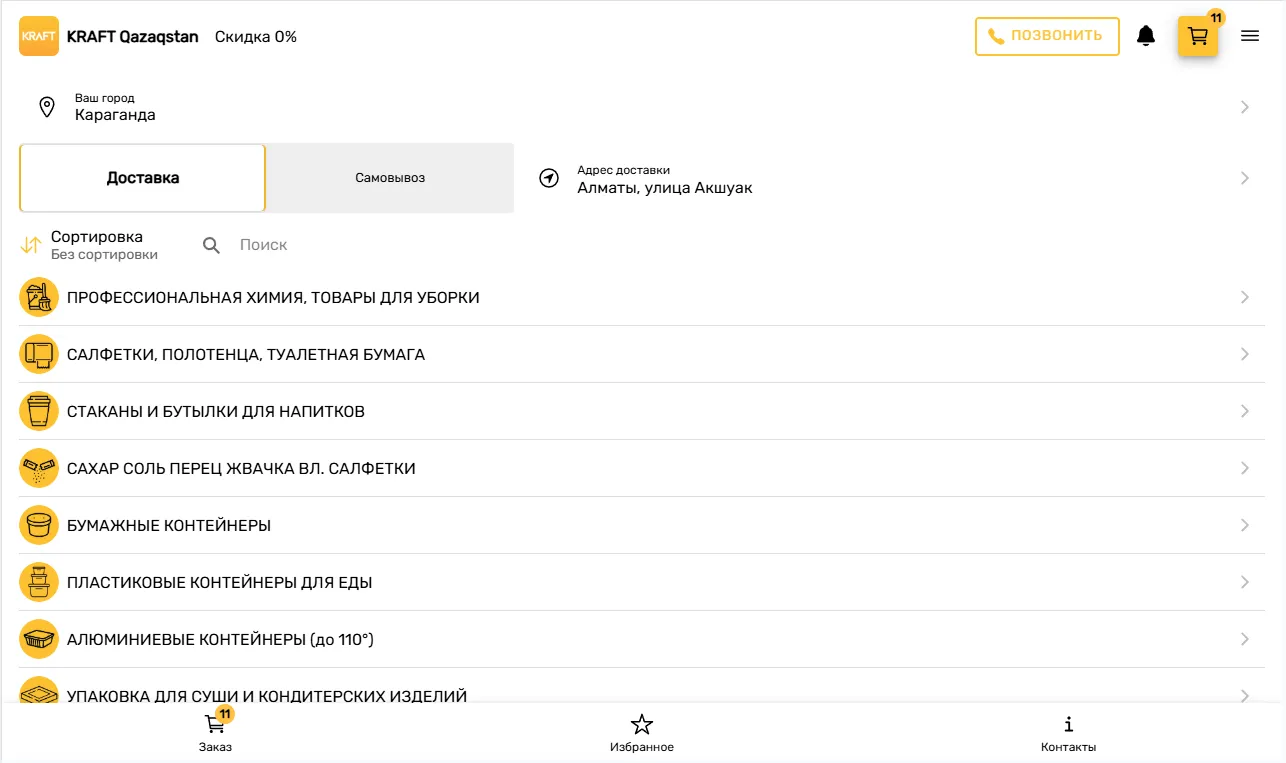The width and height of the screenshot is (1286, 763).
Task: Click into the Поиск search field
Action: [400, 245]
